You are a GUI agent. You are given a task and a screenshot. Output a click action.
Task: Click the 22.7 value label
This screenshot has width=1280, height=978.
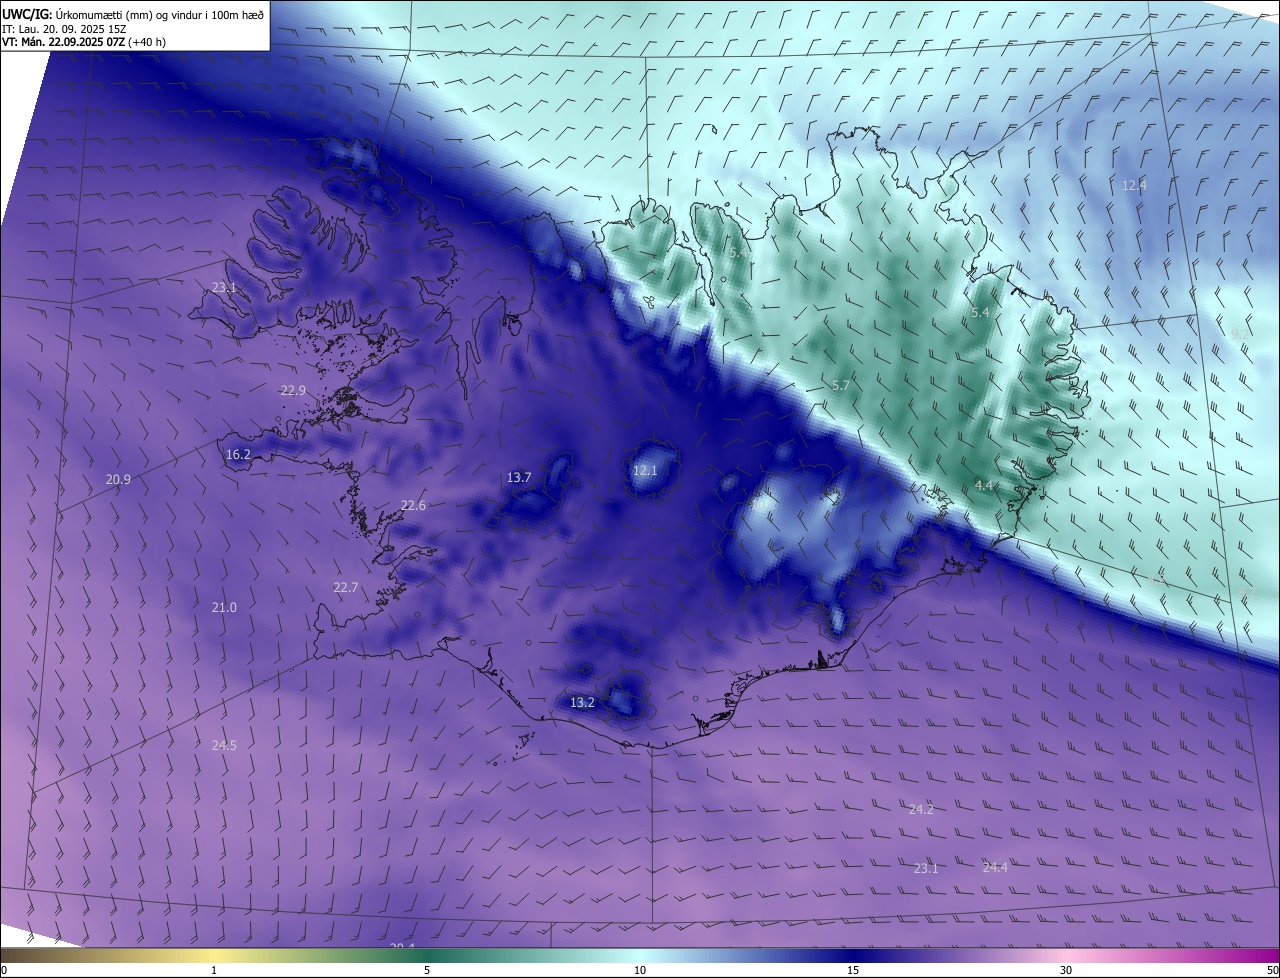345,587
